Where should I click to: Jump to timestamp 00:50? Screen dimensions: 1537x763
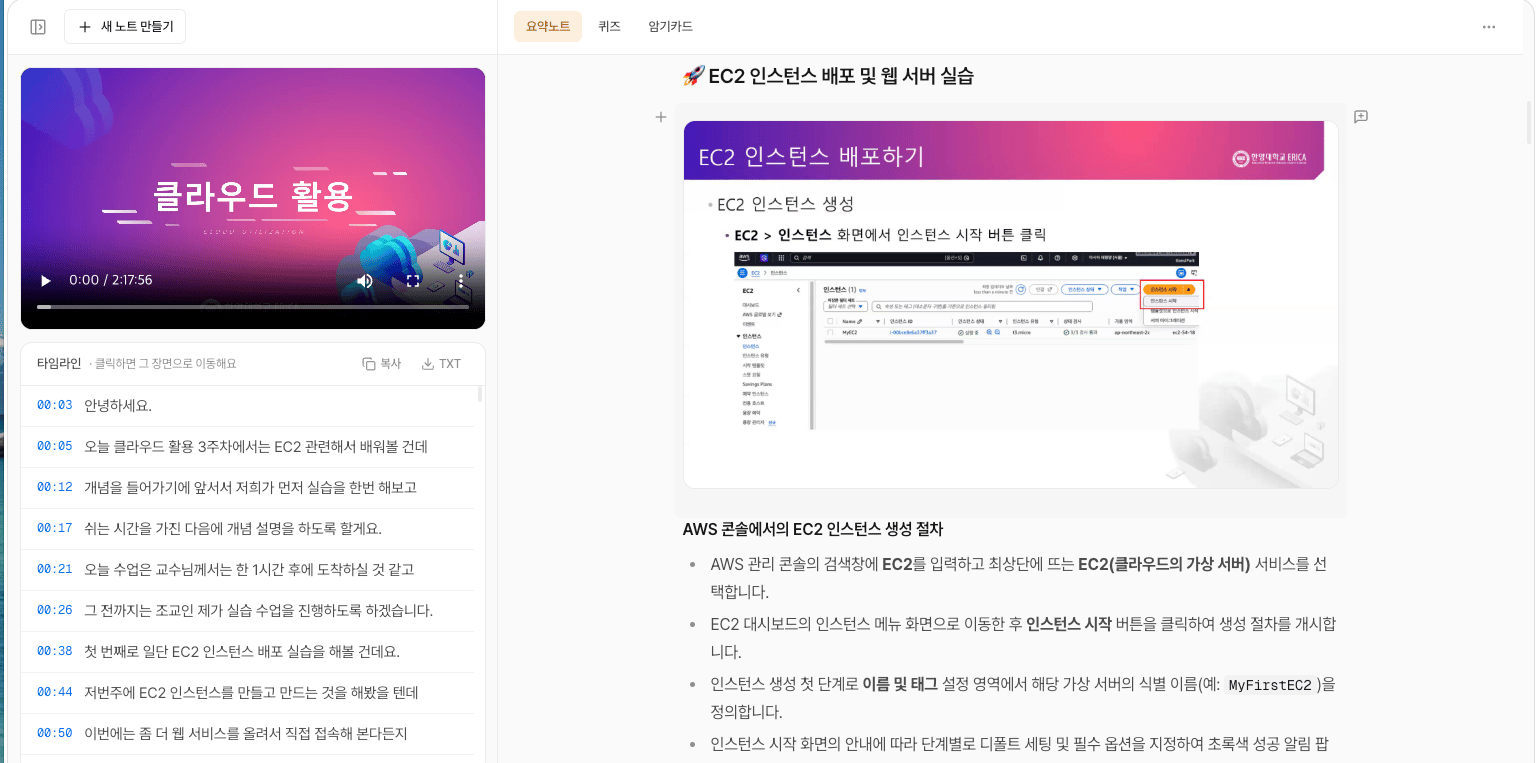[x=55, y=733]
